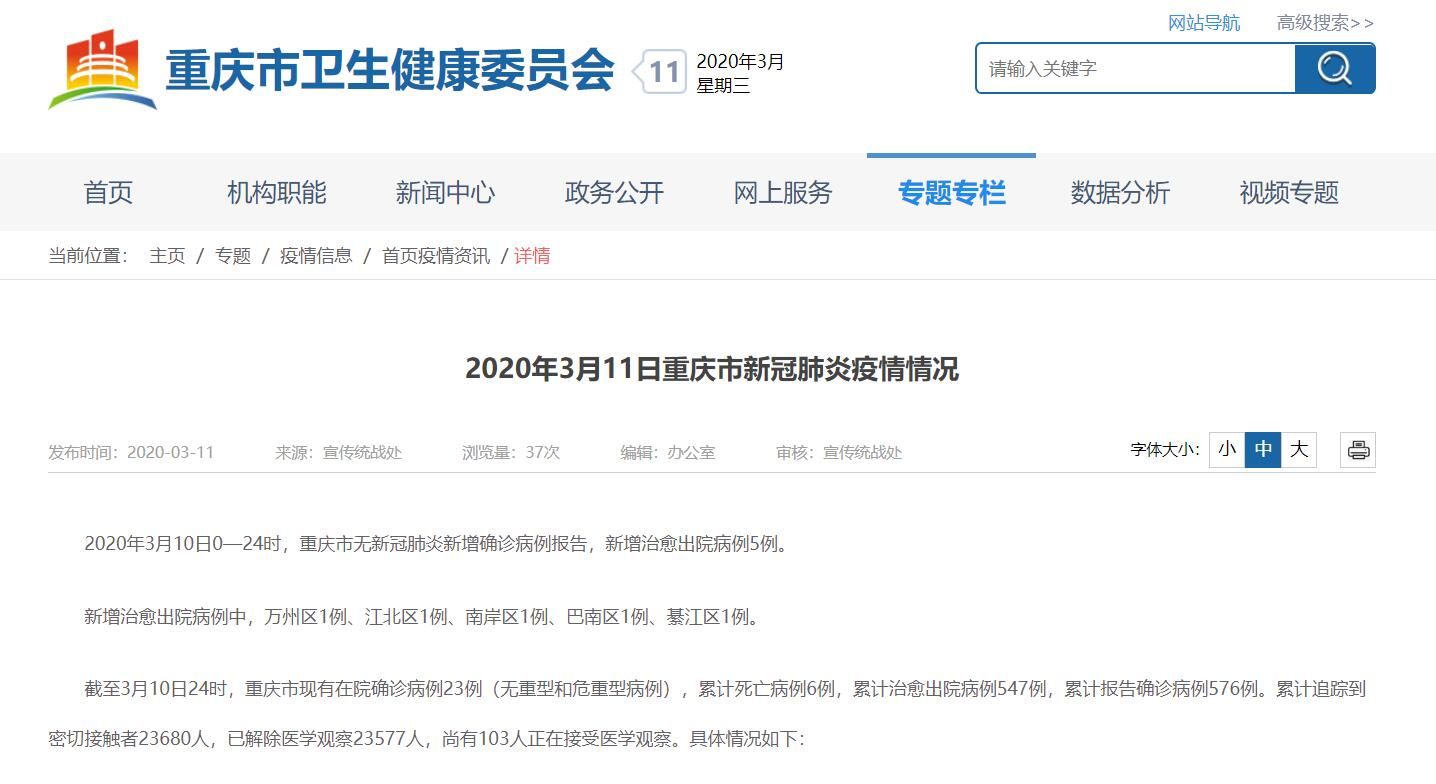Screen dimensions: 1436x784
Task: Click the magnifying glass search icon
Action: pyautogui.click(x=1334, y=69)
